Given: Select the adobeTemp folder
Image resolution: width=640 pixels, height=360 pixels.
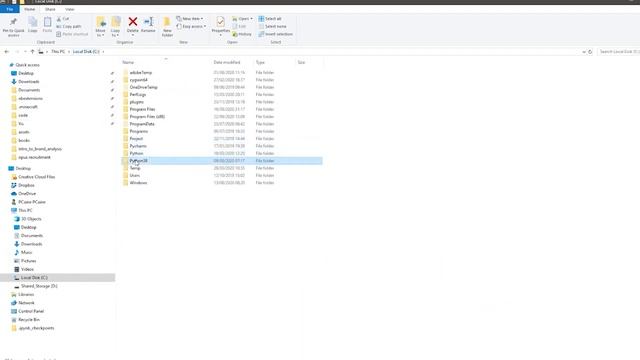Looking at the screenshot, I should pos(140,73).
